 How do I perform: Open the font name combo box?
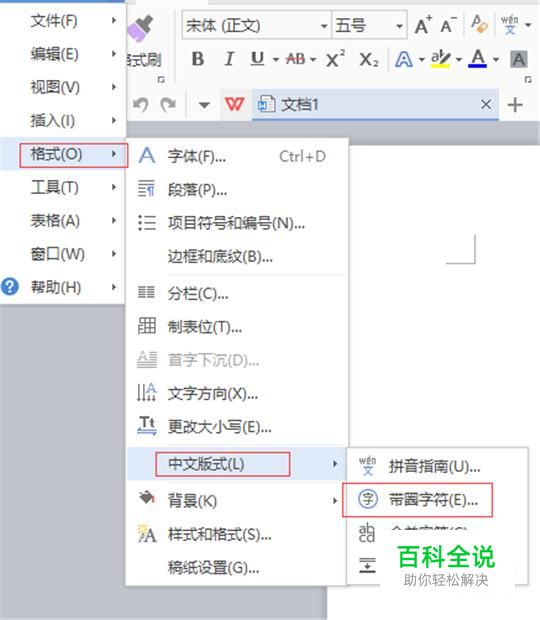click(256, 26)
